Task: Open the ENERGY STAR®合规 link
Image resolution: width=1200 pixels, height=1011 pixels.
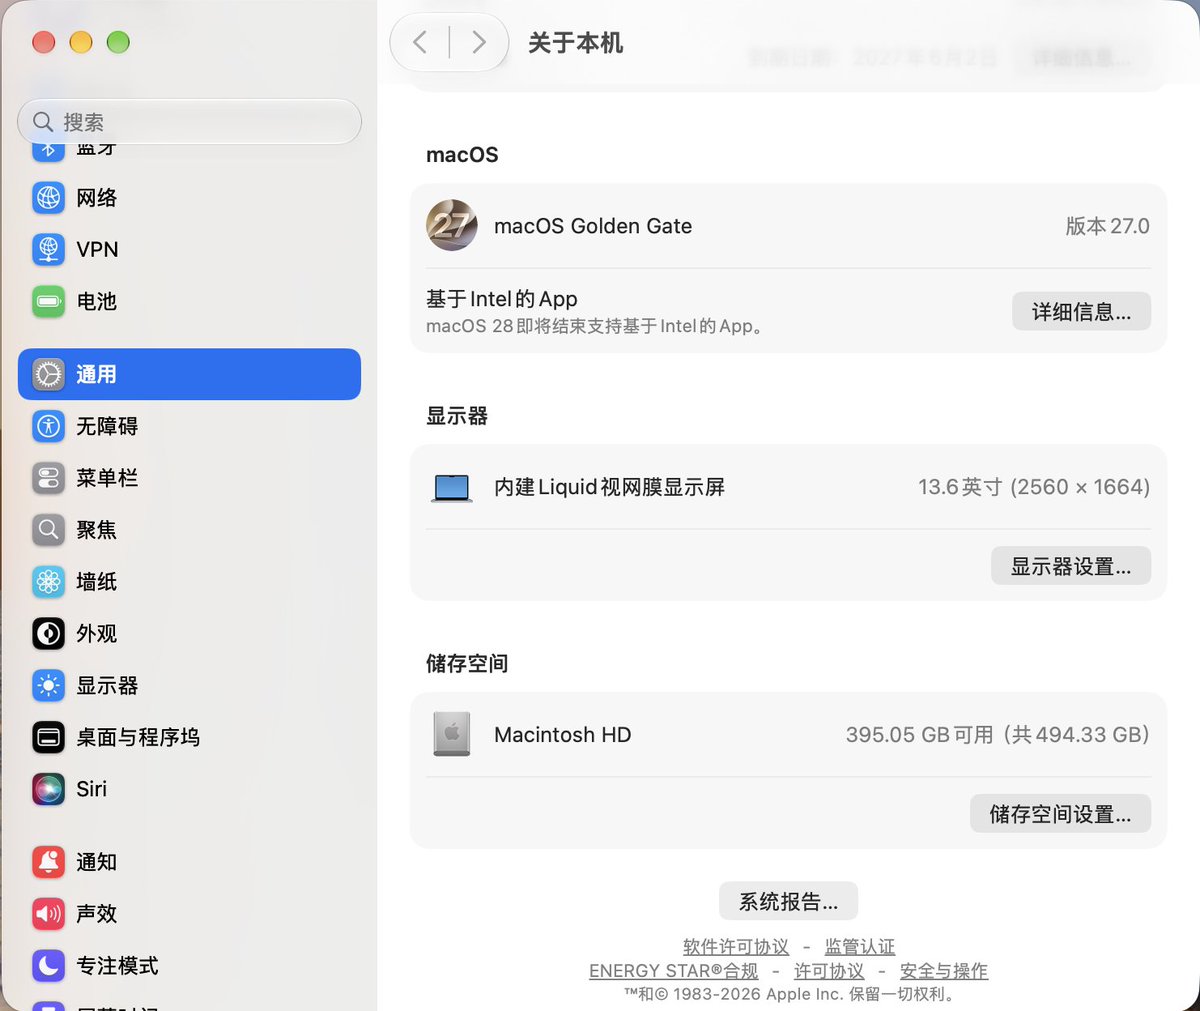Action: pos(673,971)
